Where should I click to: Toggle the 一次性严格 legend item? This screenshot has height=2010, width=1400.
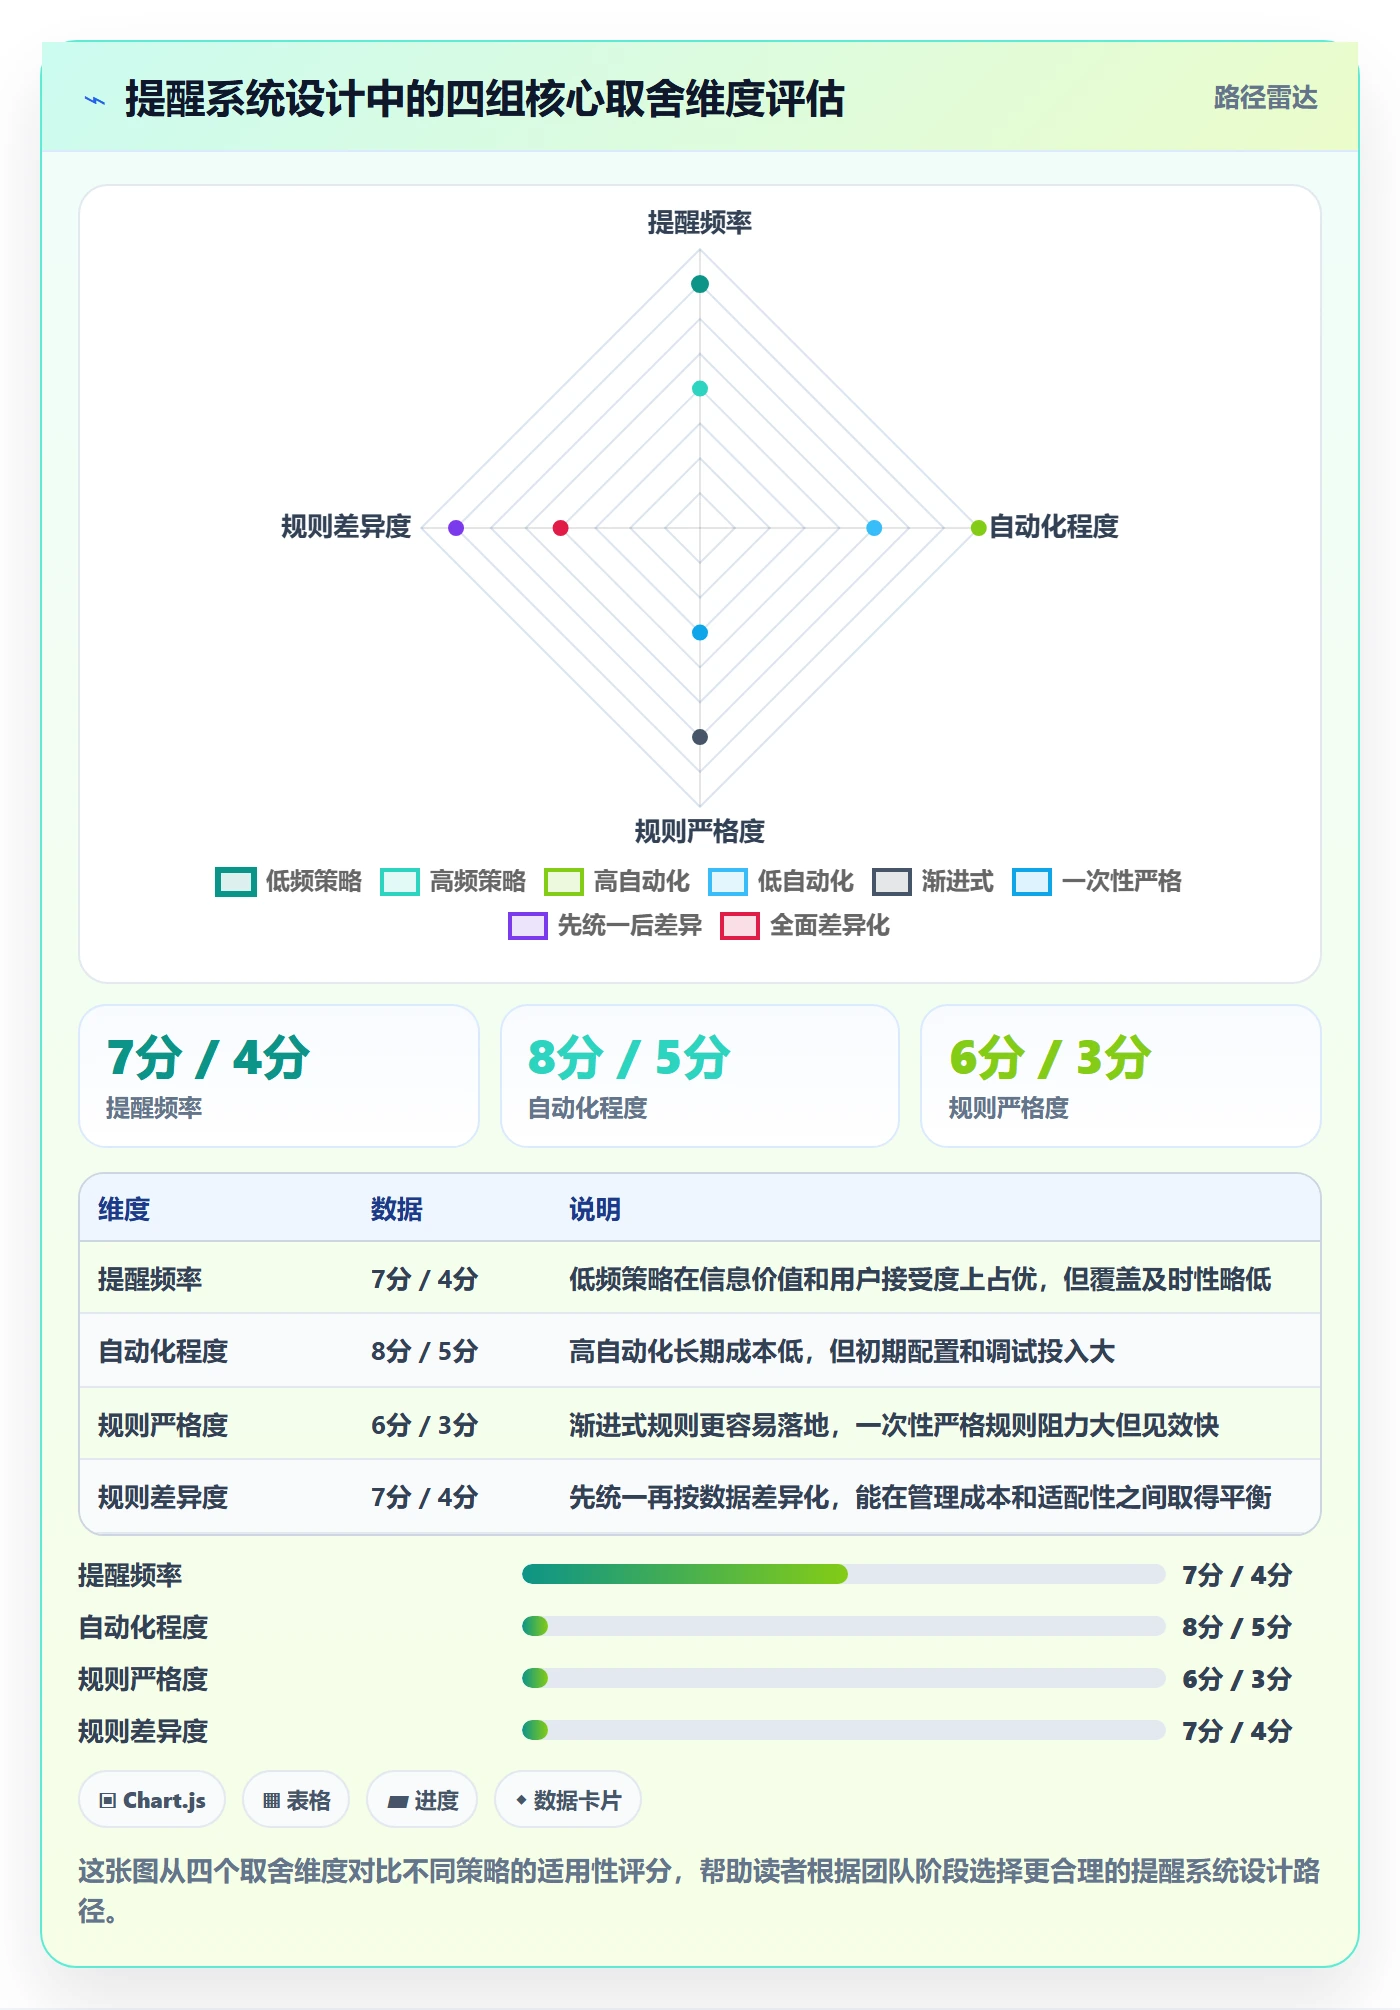(x=1097, y=881)
